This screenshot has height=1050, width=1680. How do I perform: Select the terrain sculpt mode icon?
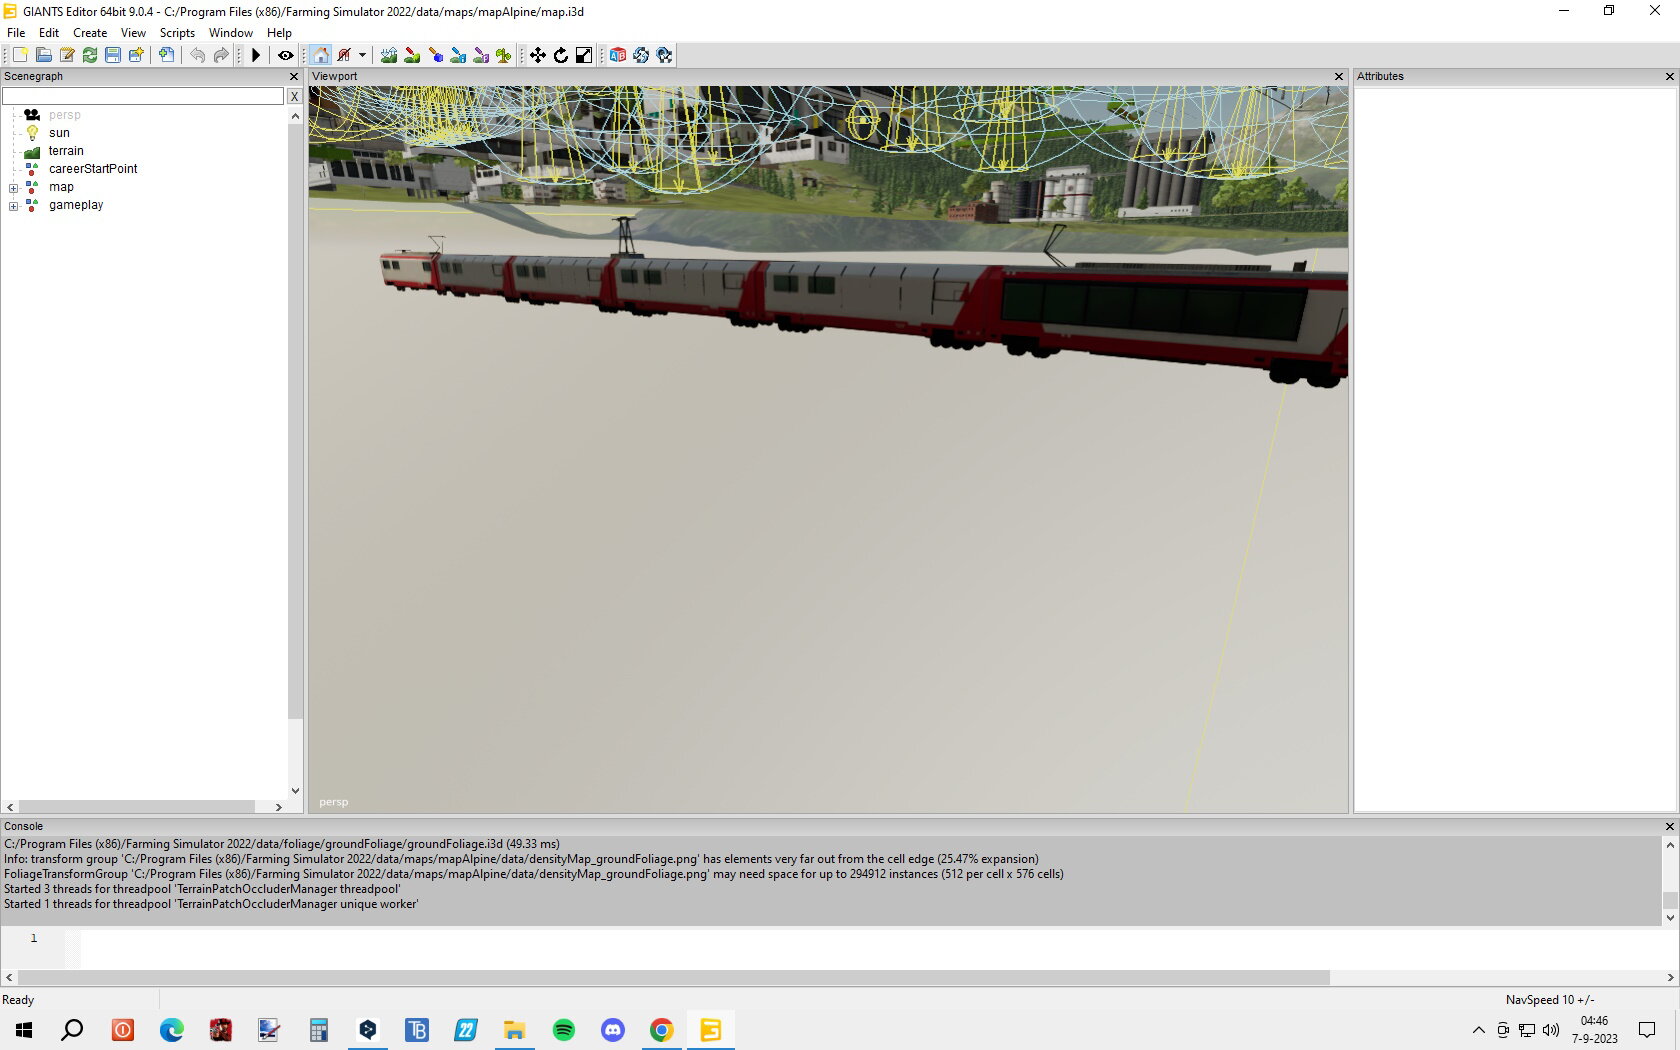[x=389, y=55]
